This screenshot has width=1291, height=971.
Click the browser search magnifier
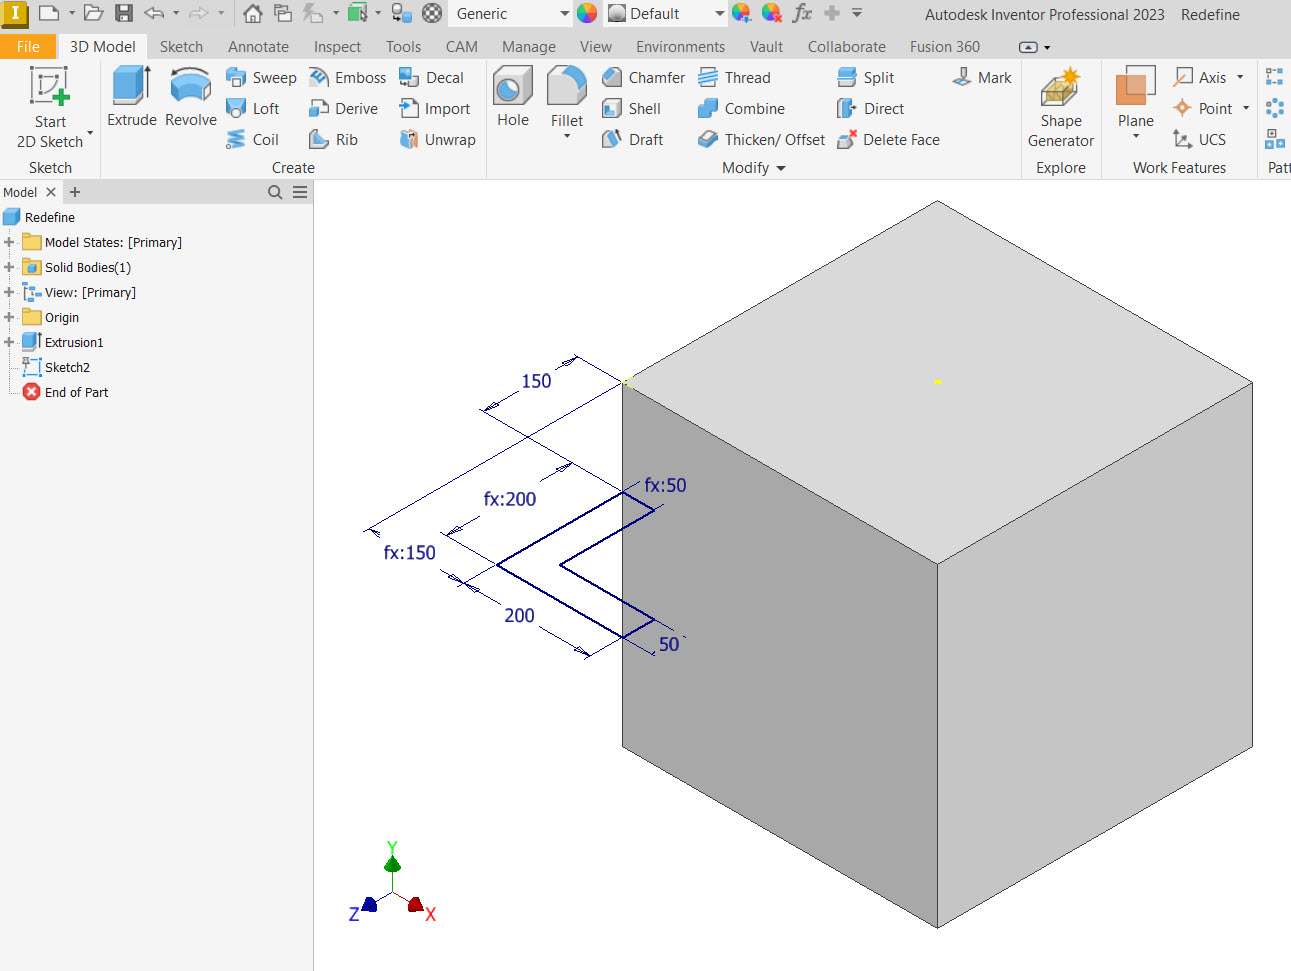275,192
